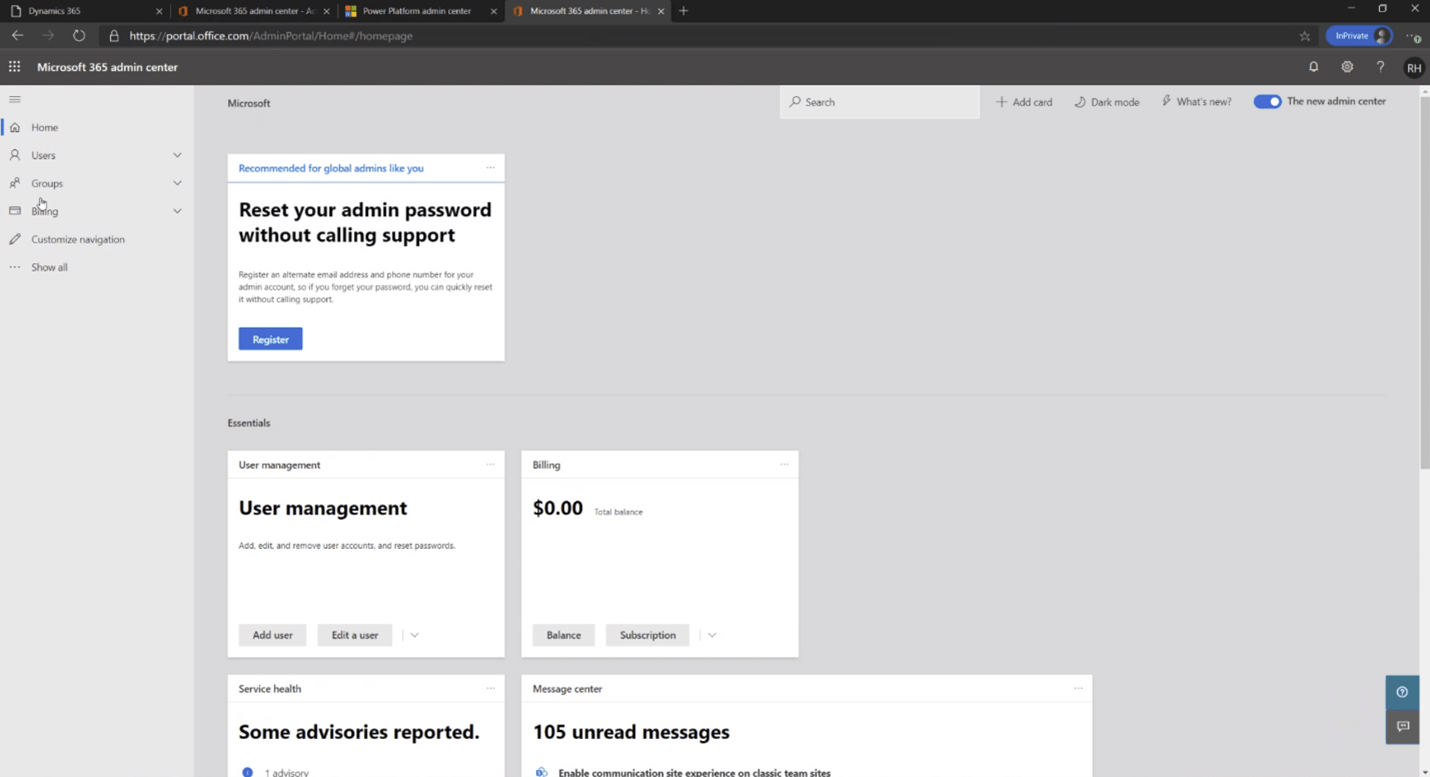Close the Dynamics 365 browser tab

pyautogui.click(x=159, y=11)
